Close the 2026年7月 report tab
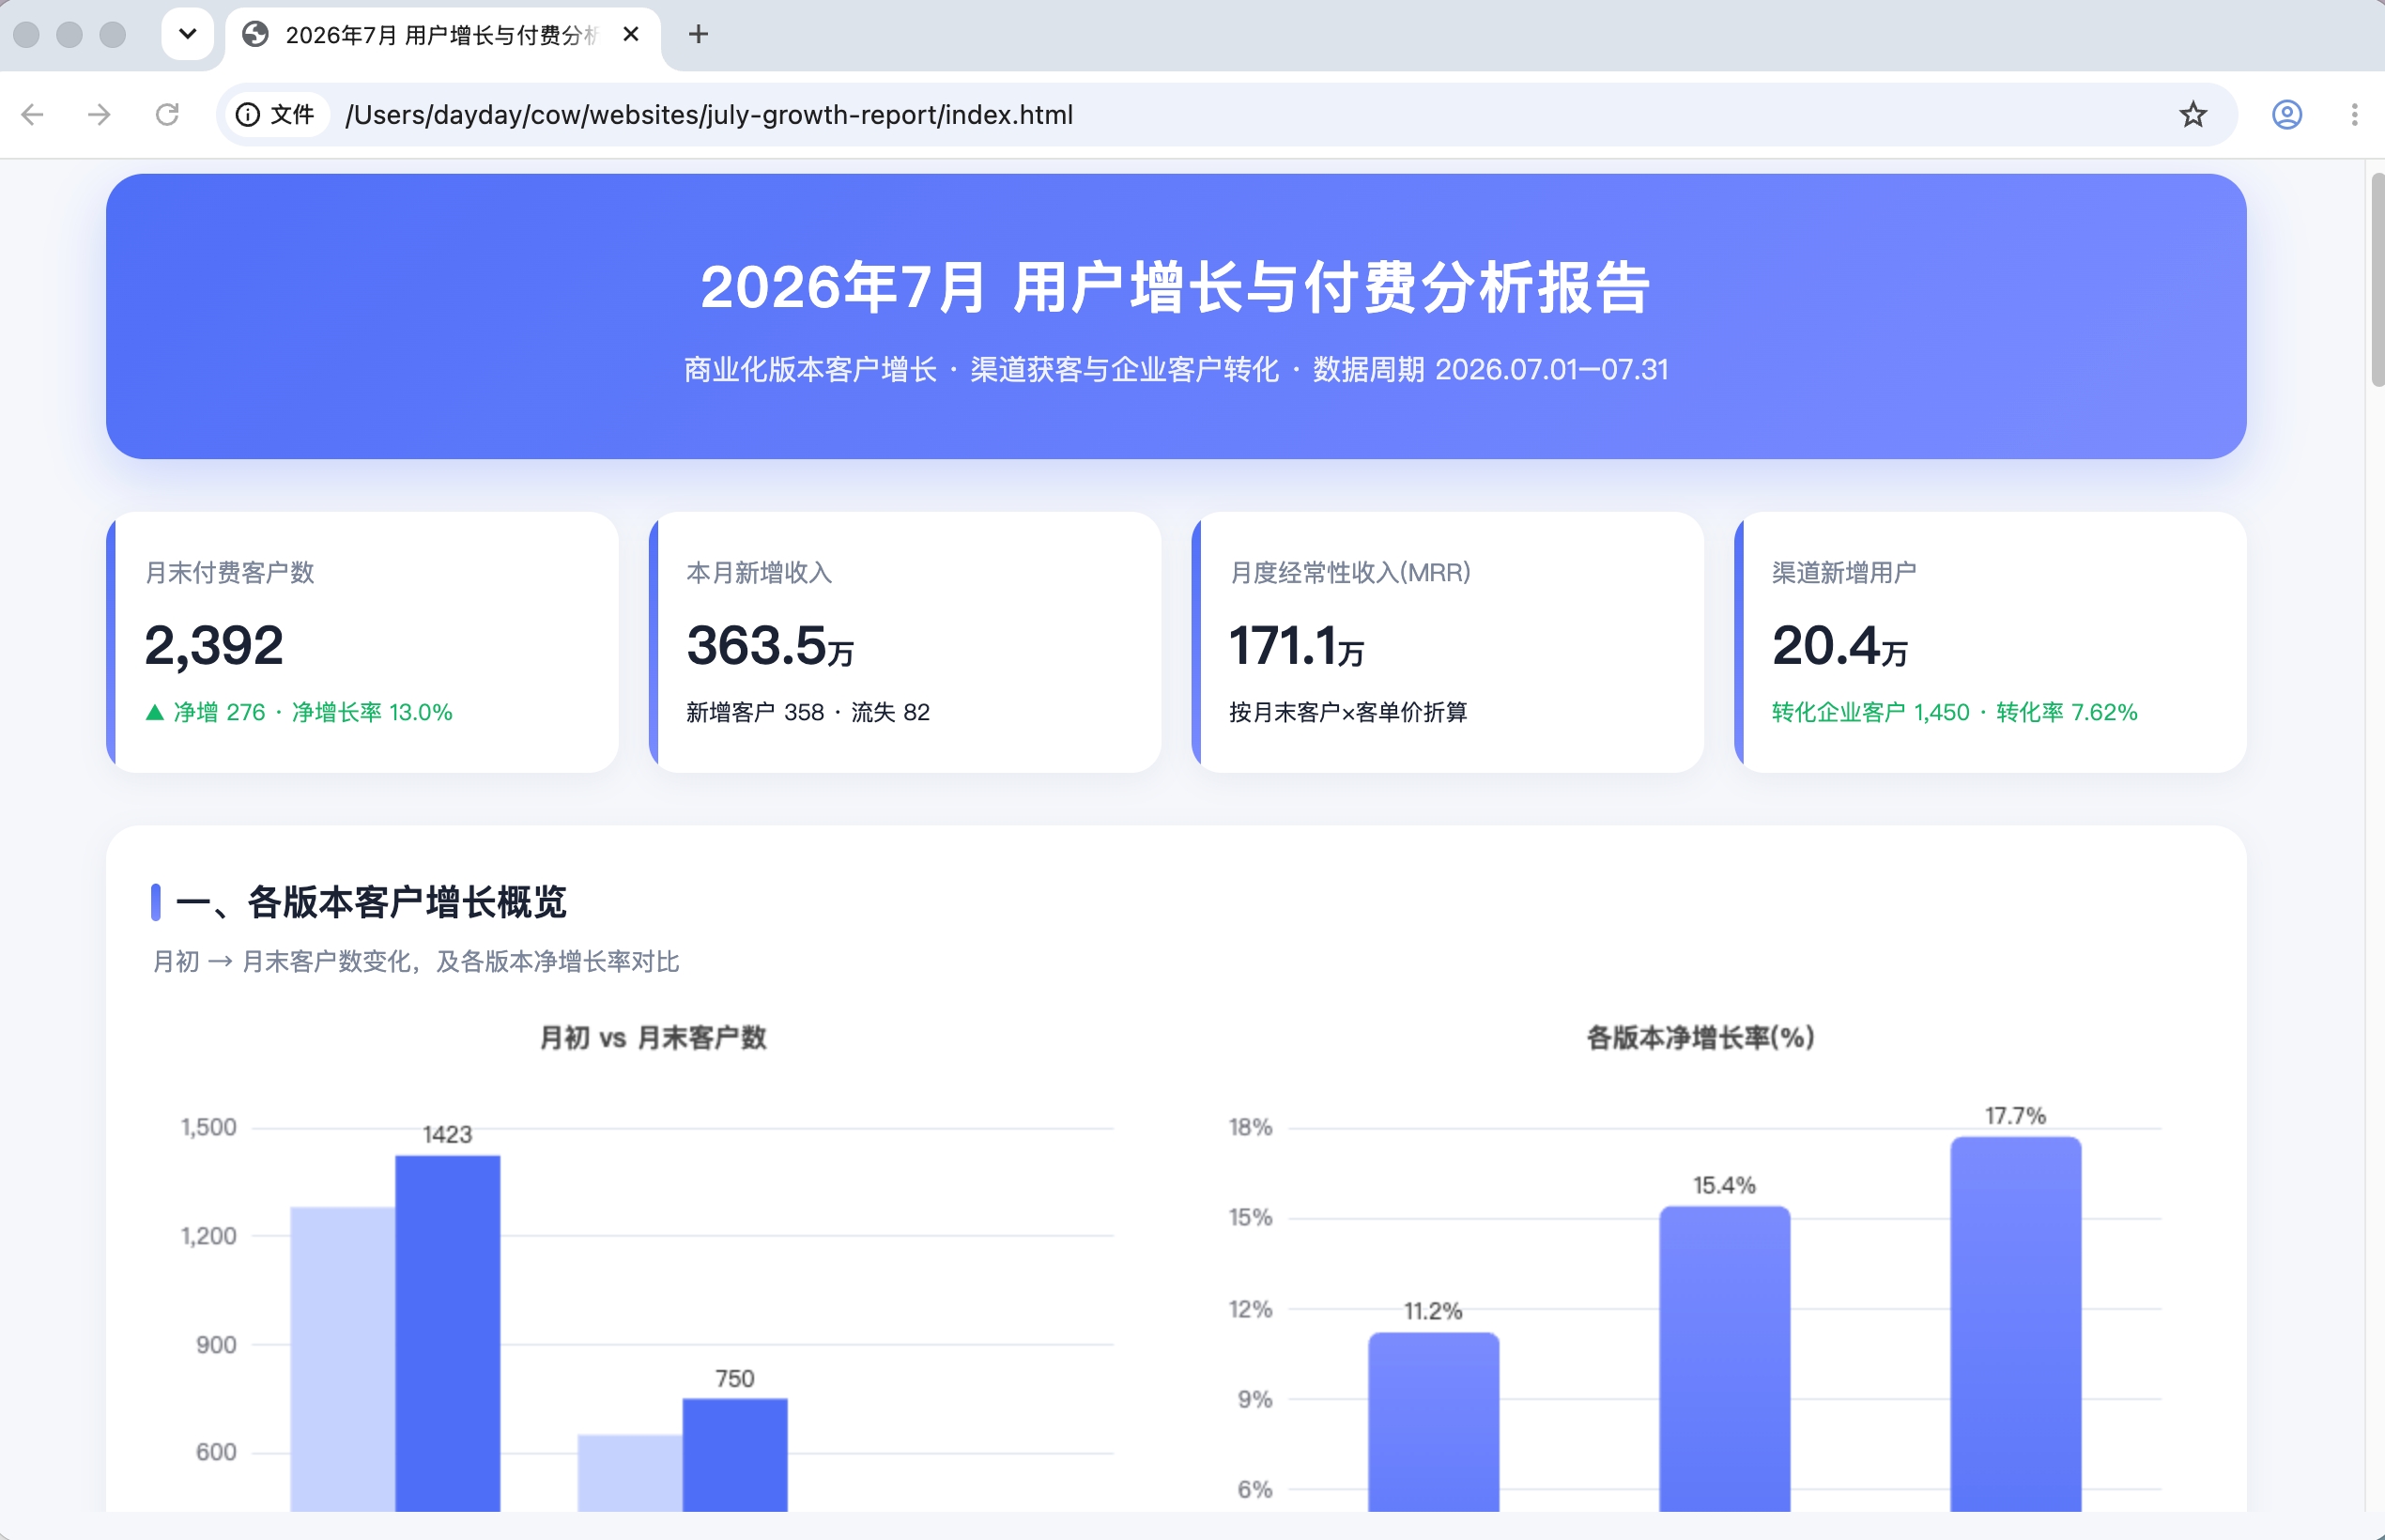 click(x=631, y=35)
